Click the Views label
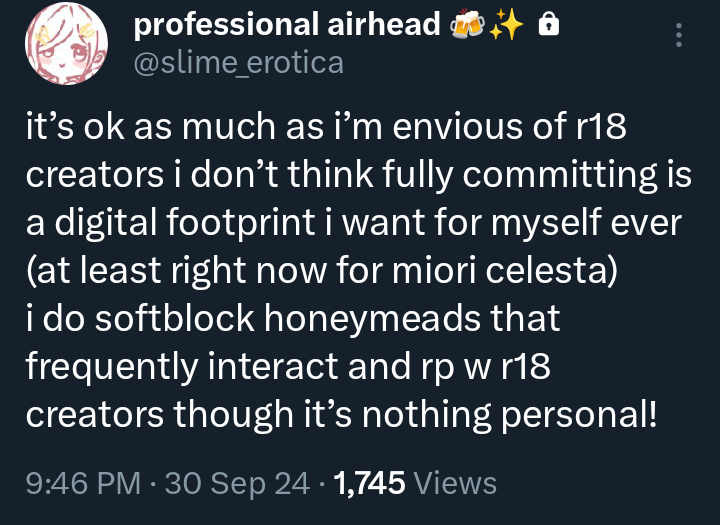Image resolution: width=720 pixels, height=525 pixels. [455, 483]
